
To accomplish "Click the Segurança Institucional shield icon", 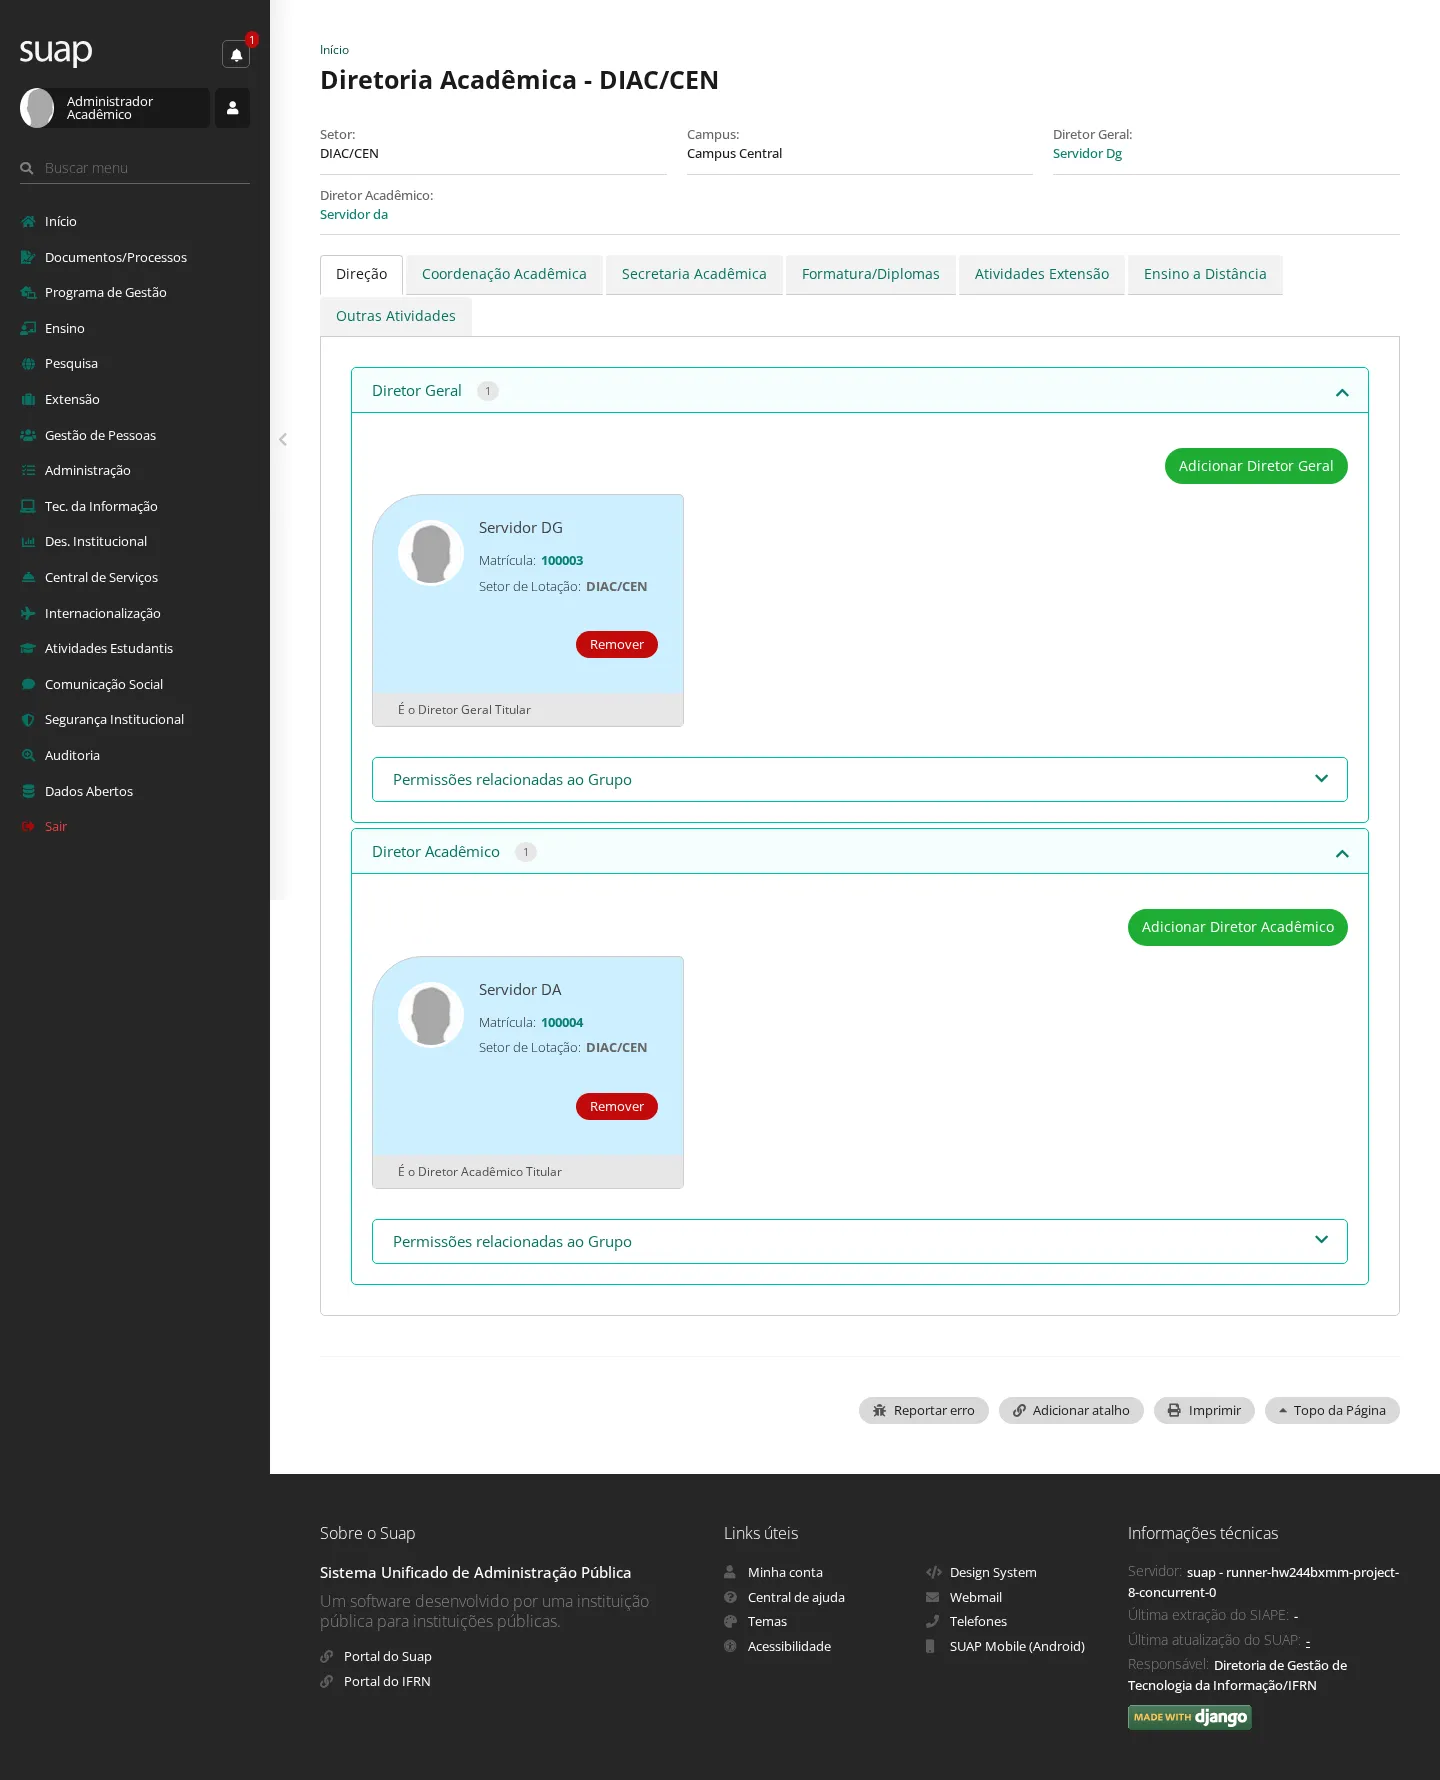I will click(x=28, y=720).
